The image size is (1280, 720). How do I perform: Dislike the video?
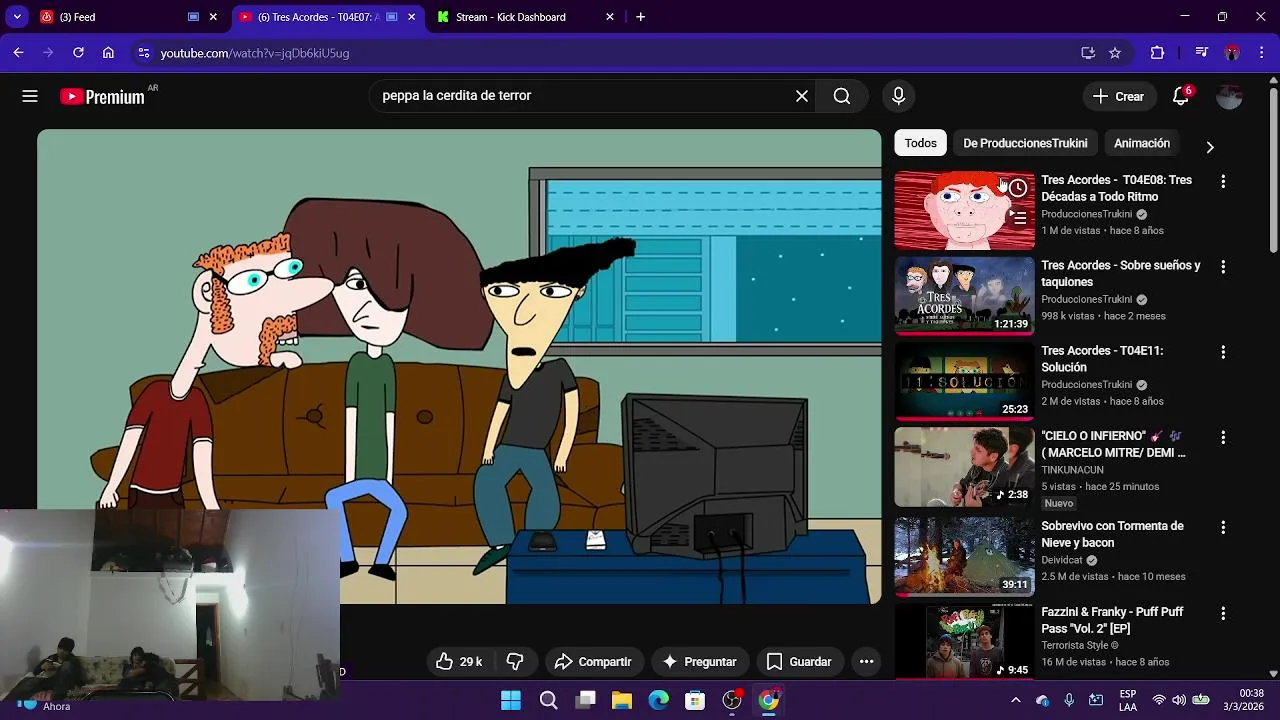pyautogui.click(x=515, y=662)
